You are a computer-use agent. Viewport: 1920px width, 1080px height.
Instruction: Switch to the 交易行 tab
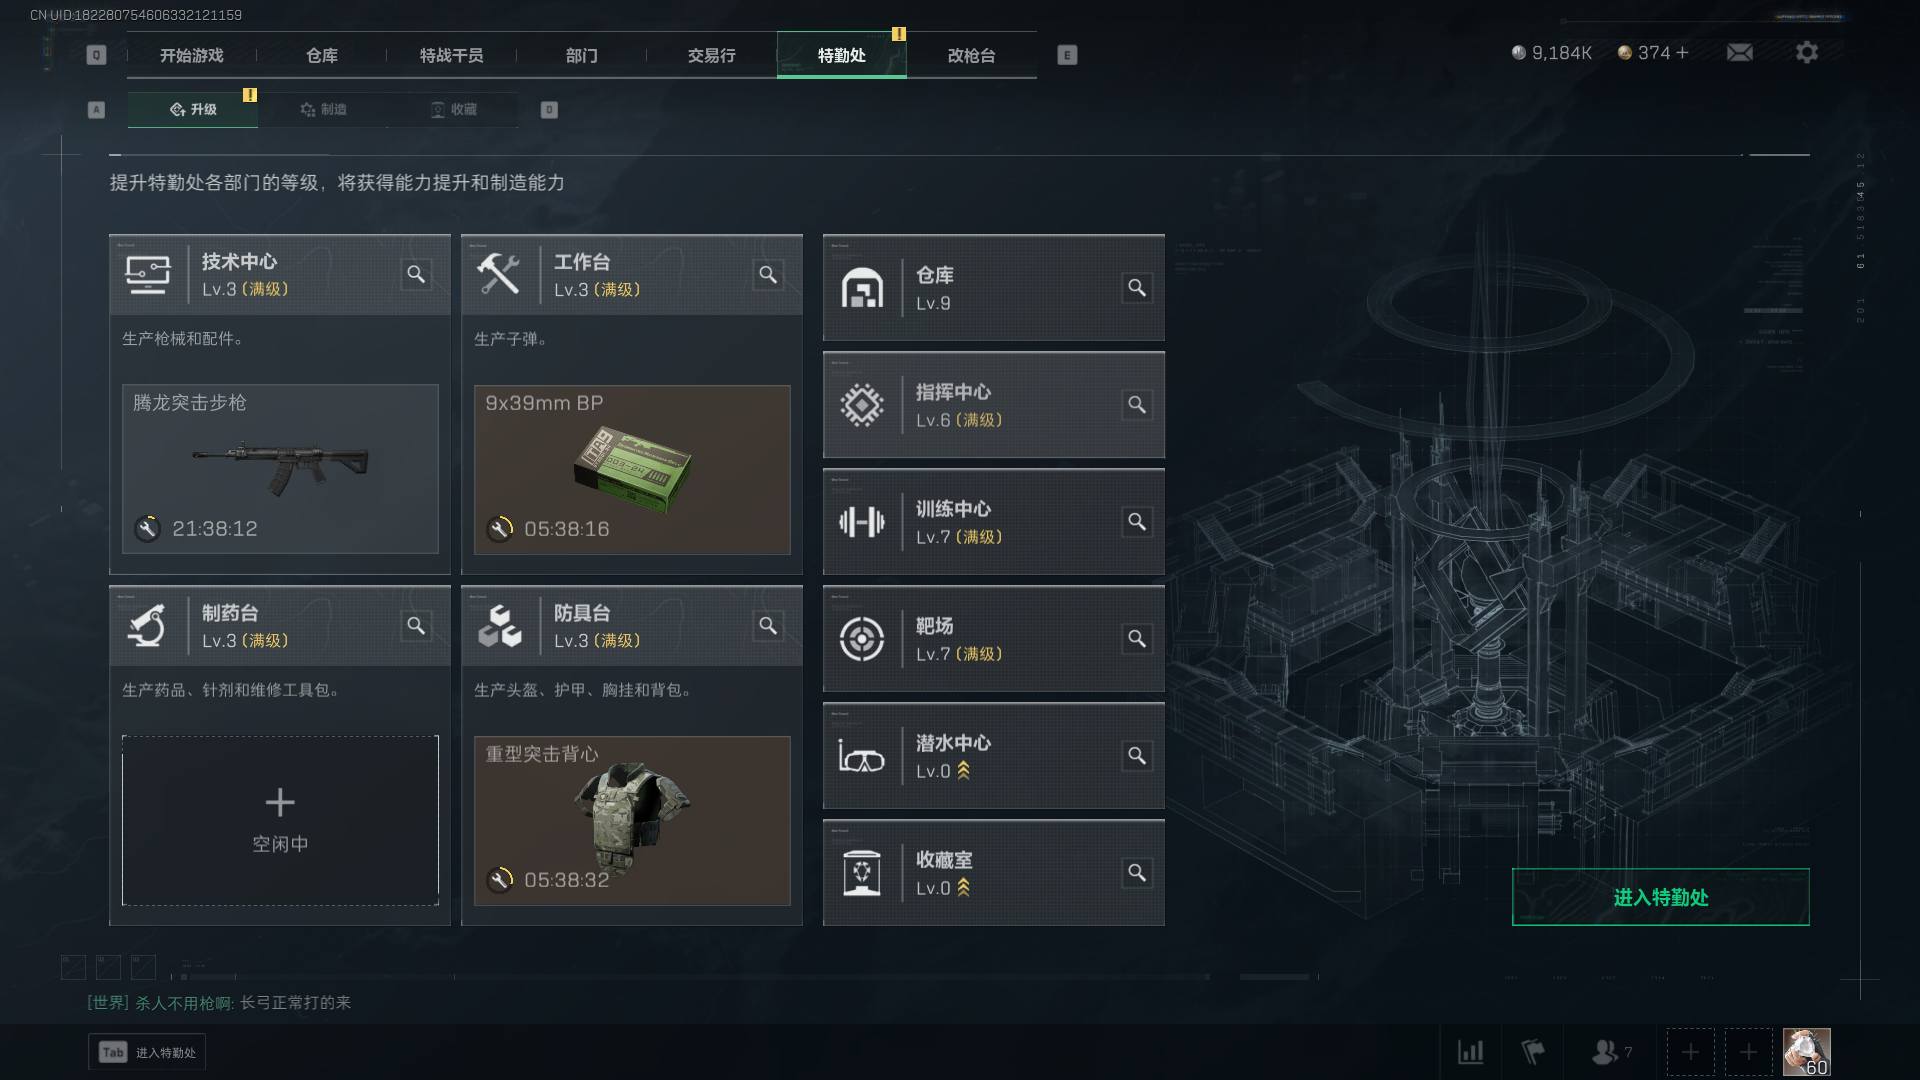711,55
